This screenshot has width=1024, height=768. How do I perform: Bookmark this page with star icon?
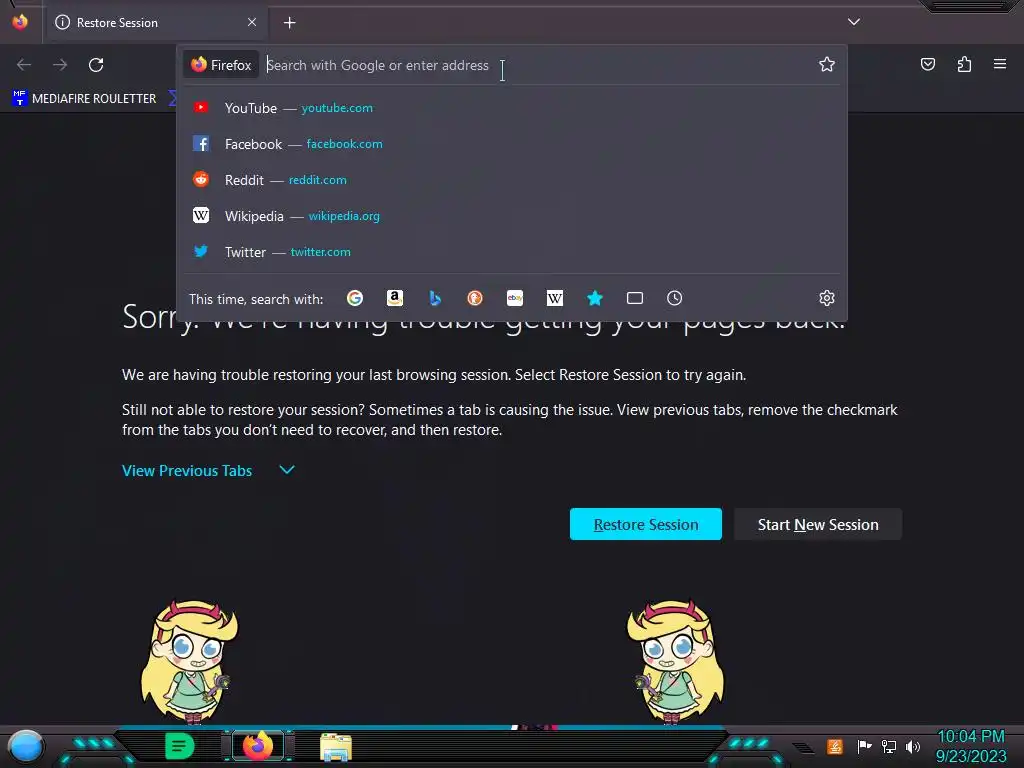click(x=827, y=65)
